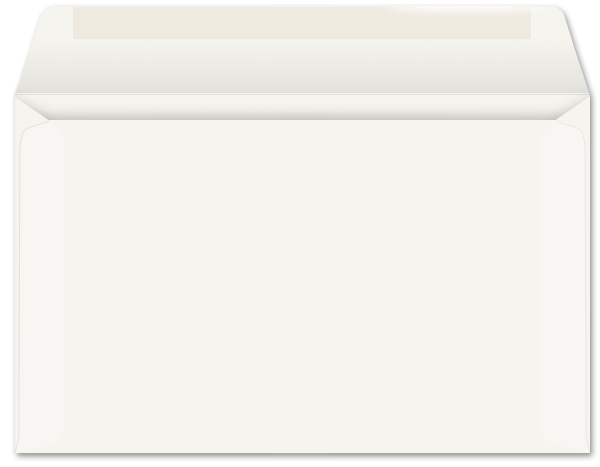Screen dimensions: 600x467
Task: Click the beige adhesive strip on the flap
Action: [x=302, y=23]
